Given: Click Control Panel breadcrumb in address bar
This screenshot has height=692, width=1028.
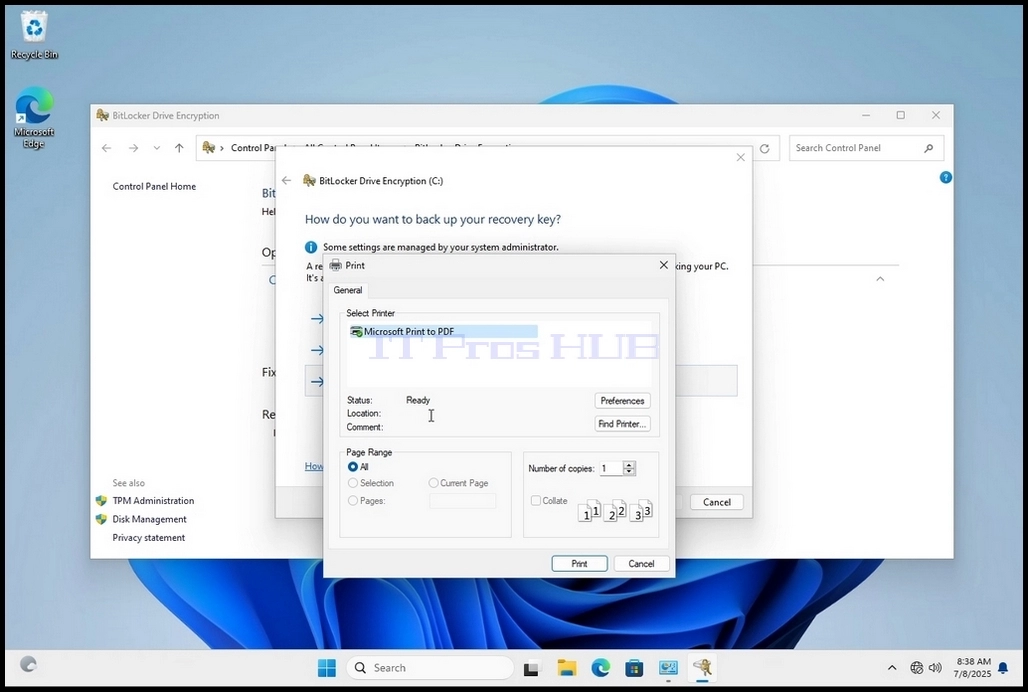Looking at the screenshot, I should (x=253, y=148).
